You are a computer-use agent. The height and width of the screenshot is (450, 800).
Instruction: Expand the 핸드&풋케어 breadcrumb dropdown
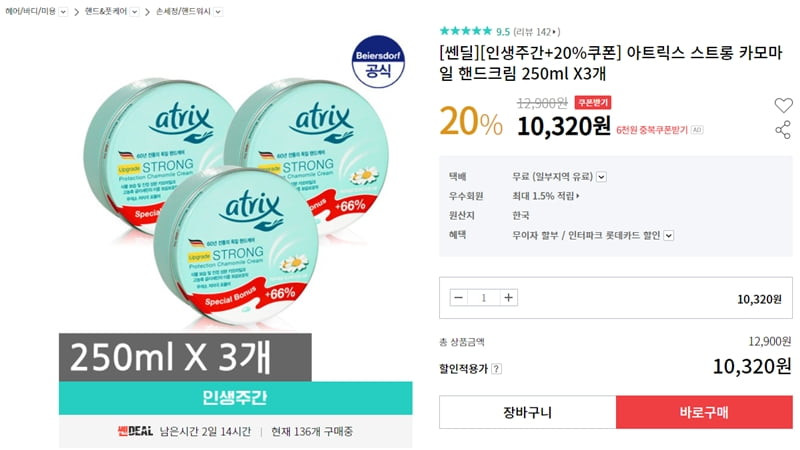click(x=135, y=11)
